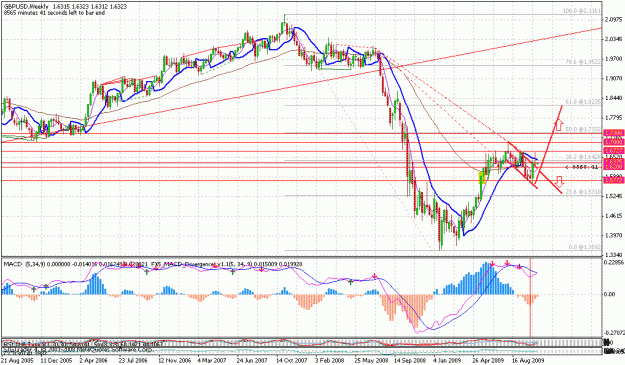The height and width of the screenshot is (365, 625).
Task: Click the 2.0975 price axis label
Action: [x=614, y=20]
